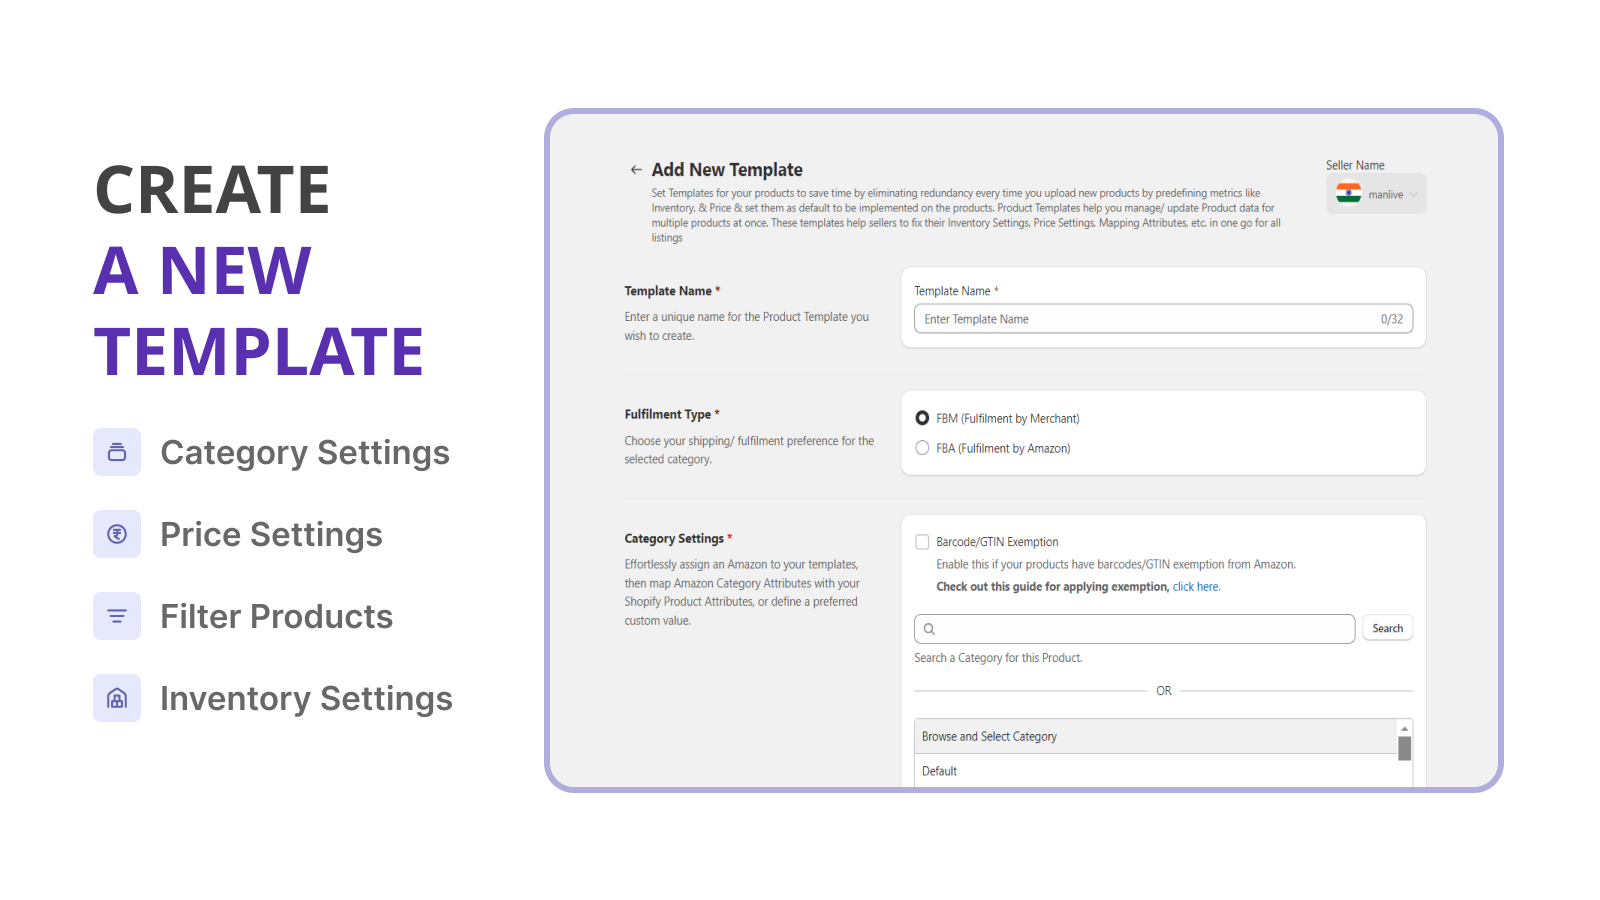Choose the Default category option
The width and height of the screenshot is (1600, 900).
pyautogui.click(x=1155, y=771)
